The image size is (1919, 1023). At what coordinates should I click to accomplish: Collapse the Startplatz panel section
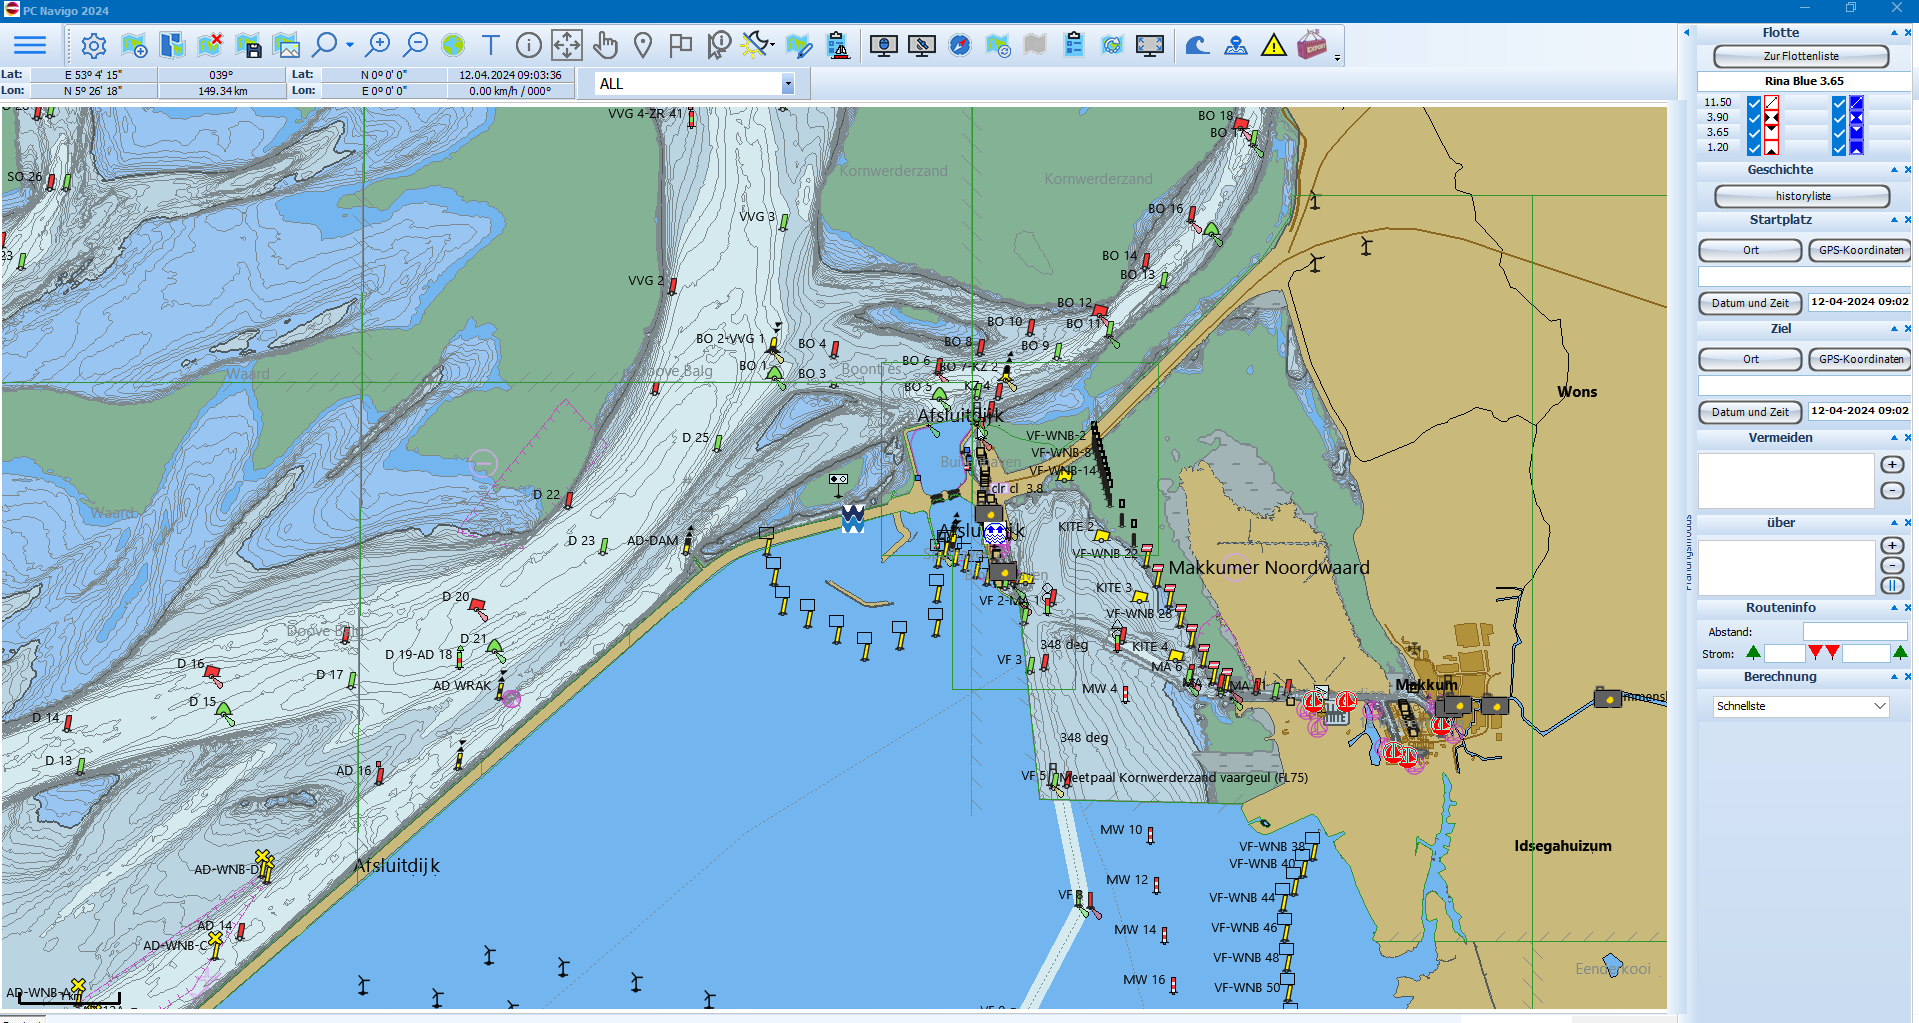1894,220
